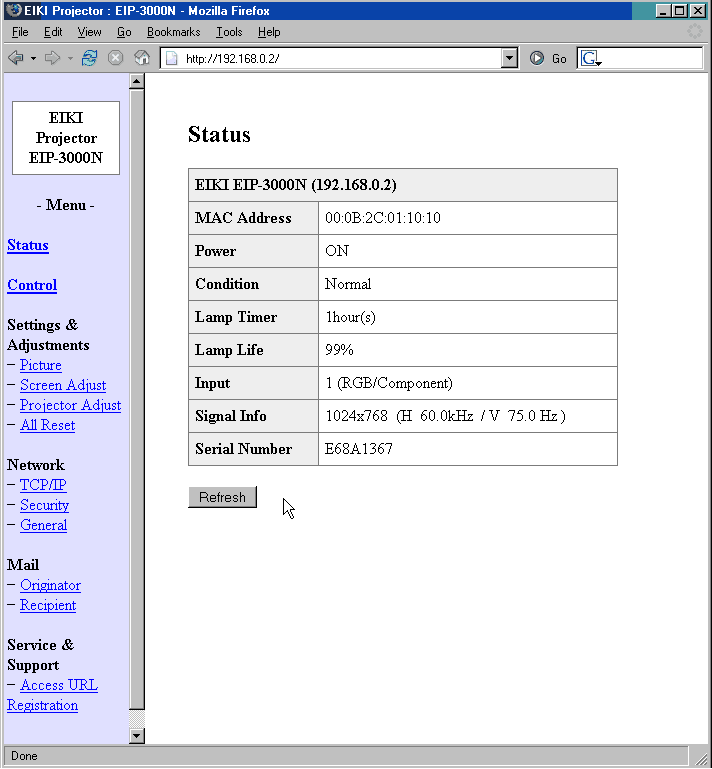Image resolution: width=712 pixels, height=769 pixels.
Task: Open the Picture settings link
Action: 41,365
